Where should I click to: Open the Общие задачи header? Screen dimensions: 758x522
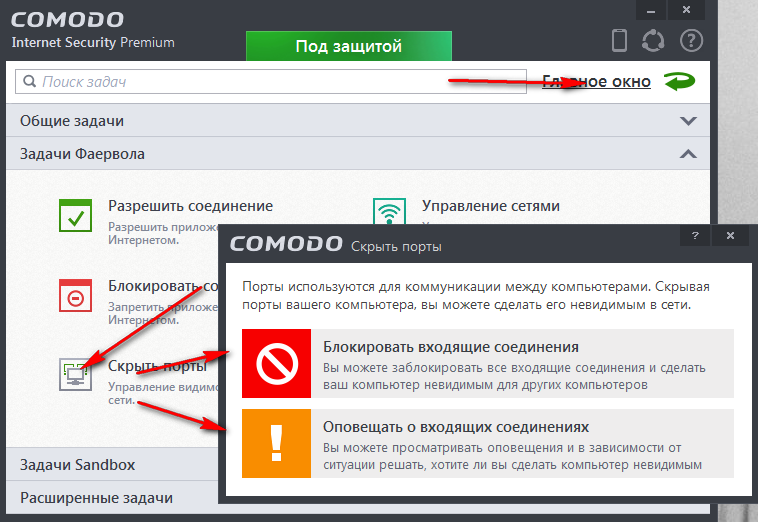[x=358, y=120]
